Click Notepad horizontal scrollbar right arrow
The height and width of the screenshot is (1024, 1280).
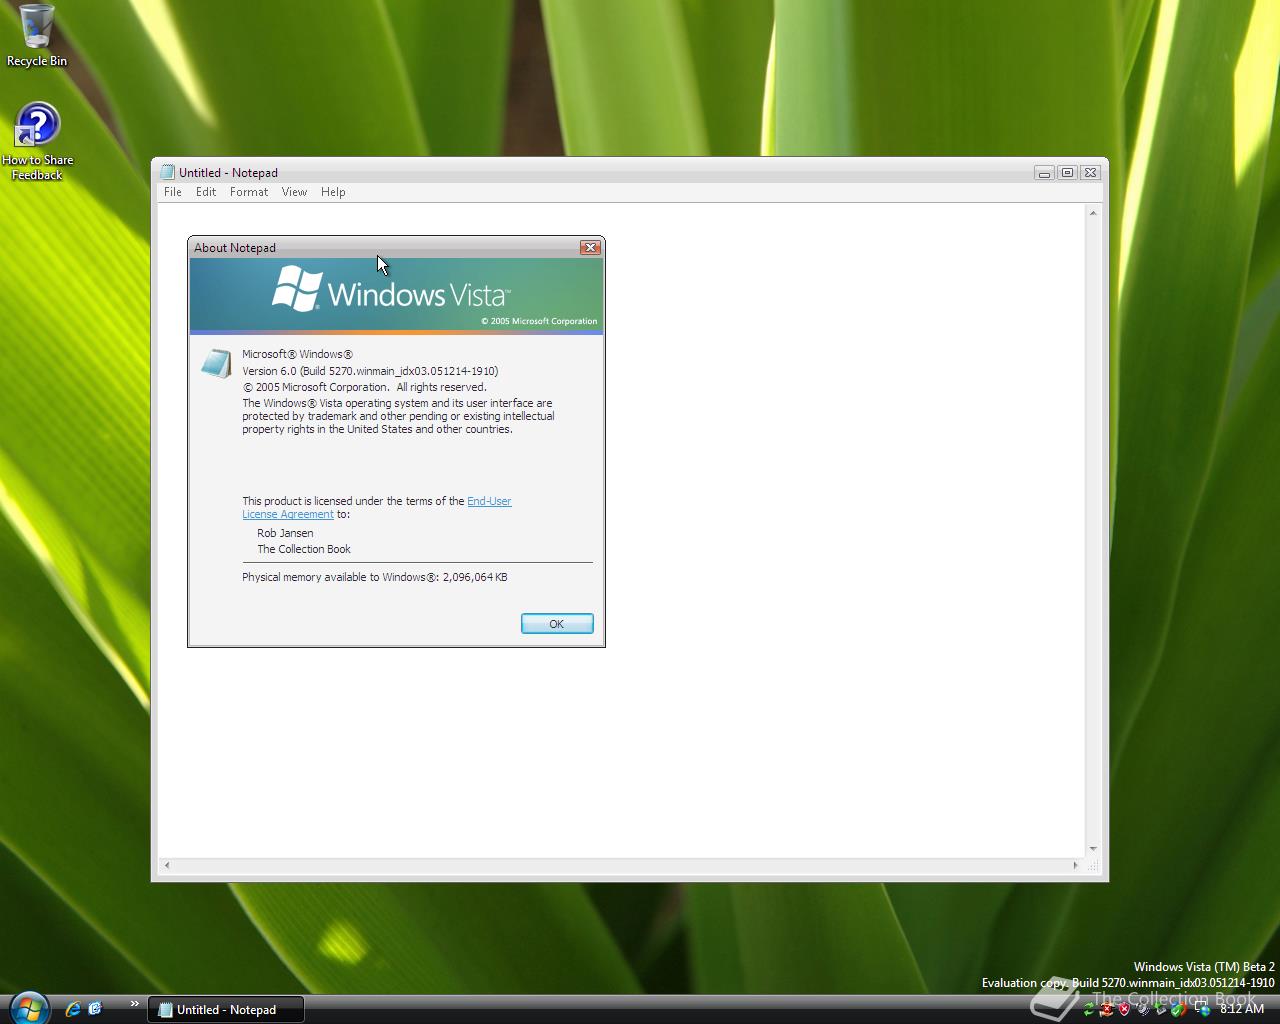tap(1076, 865)
